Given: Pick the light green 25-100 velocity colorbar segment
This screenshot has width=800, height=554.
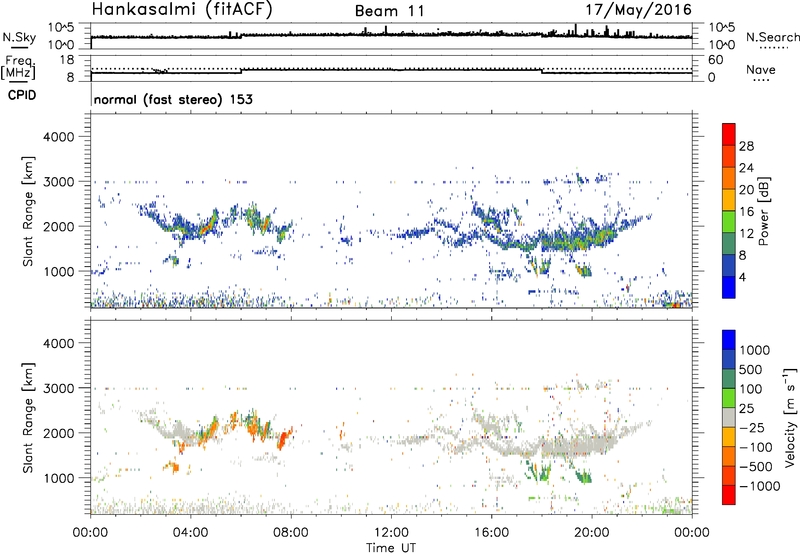Looking at the screenshot, I should tap(729, 398).
